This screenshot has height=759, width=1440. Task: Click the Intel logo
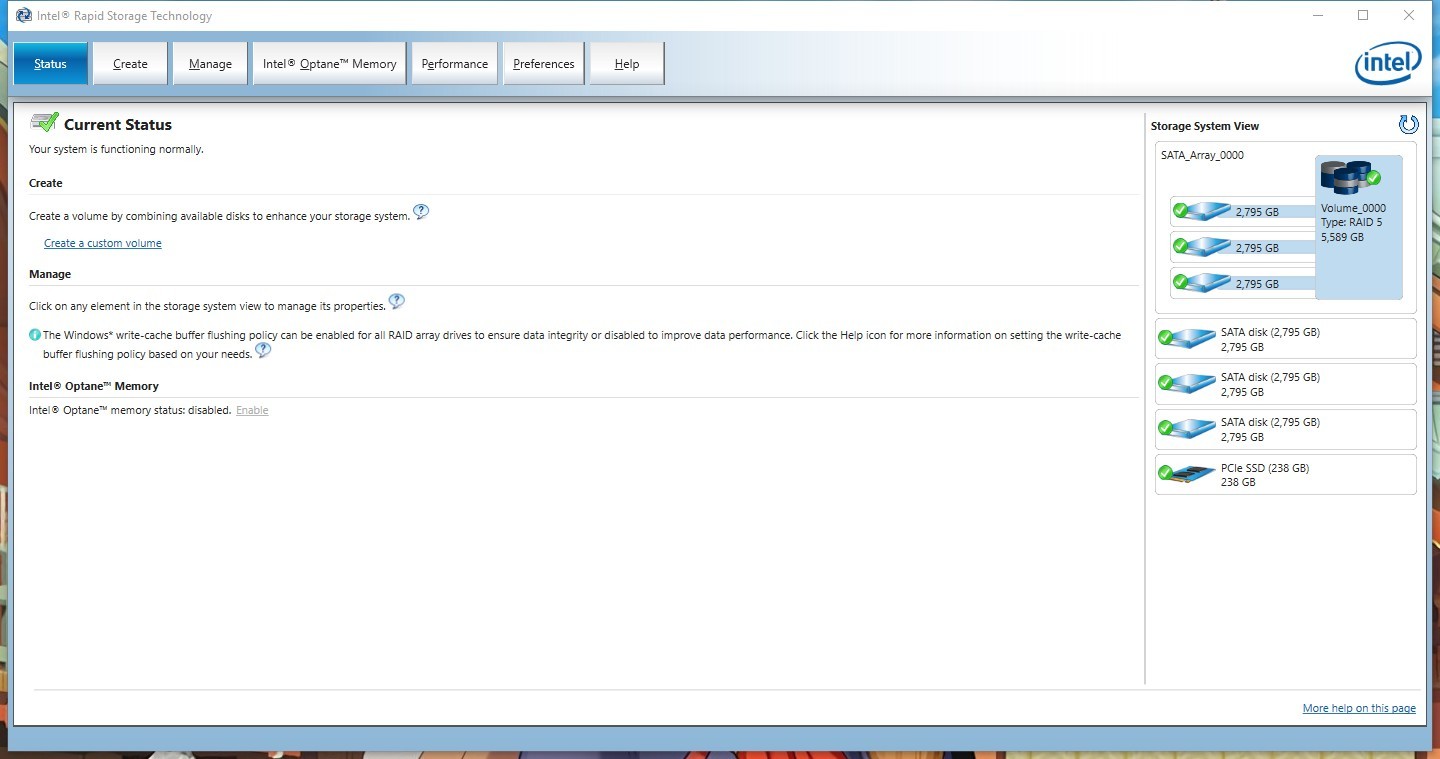coord(1388,64)
